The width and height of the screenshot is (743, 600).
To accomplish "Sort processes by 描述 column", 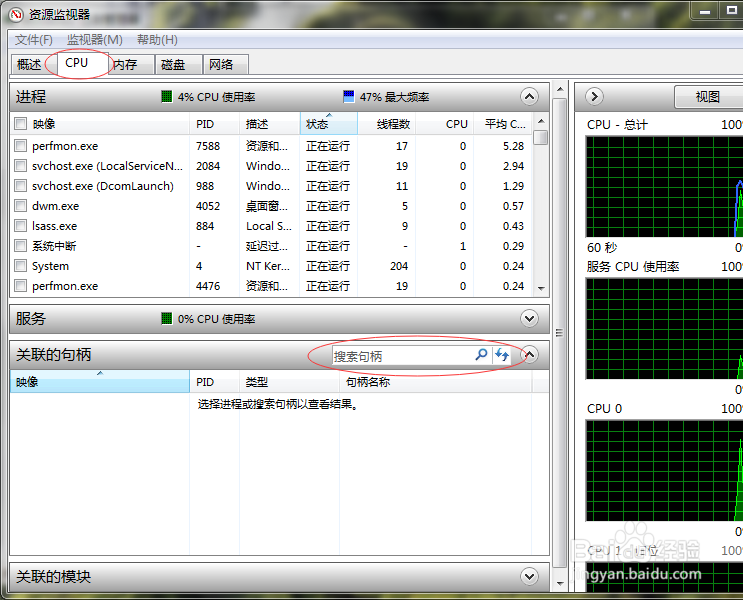I will click(270, 124).
